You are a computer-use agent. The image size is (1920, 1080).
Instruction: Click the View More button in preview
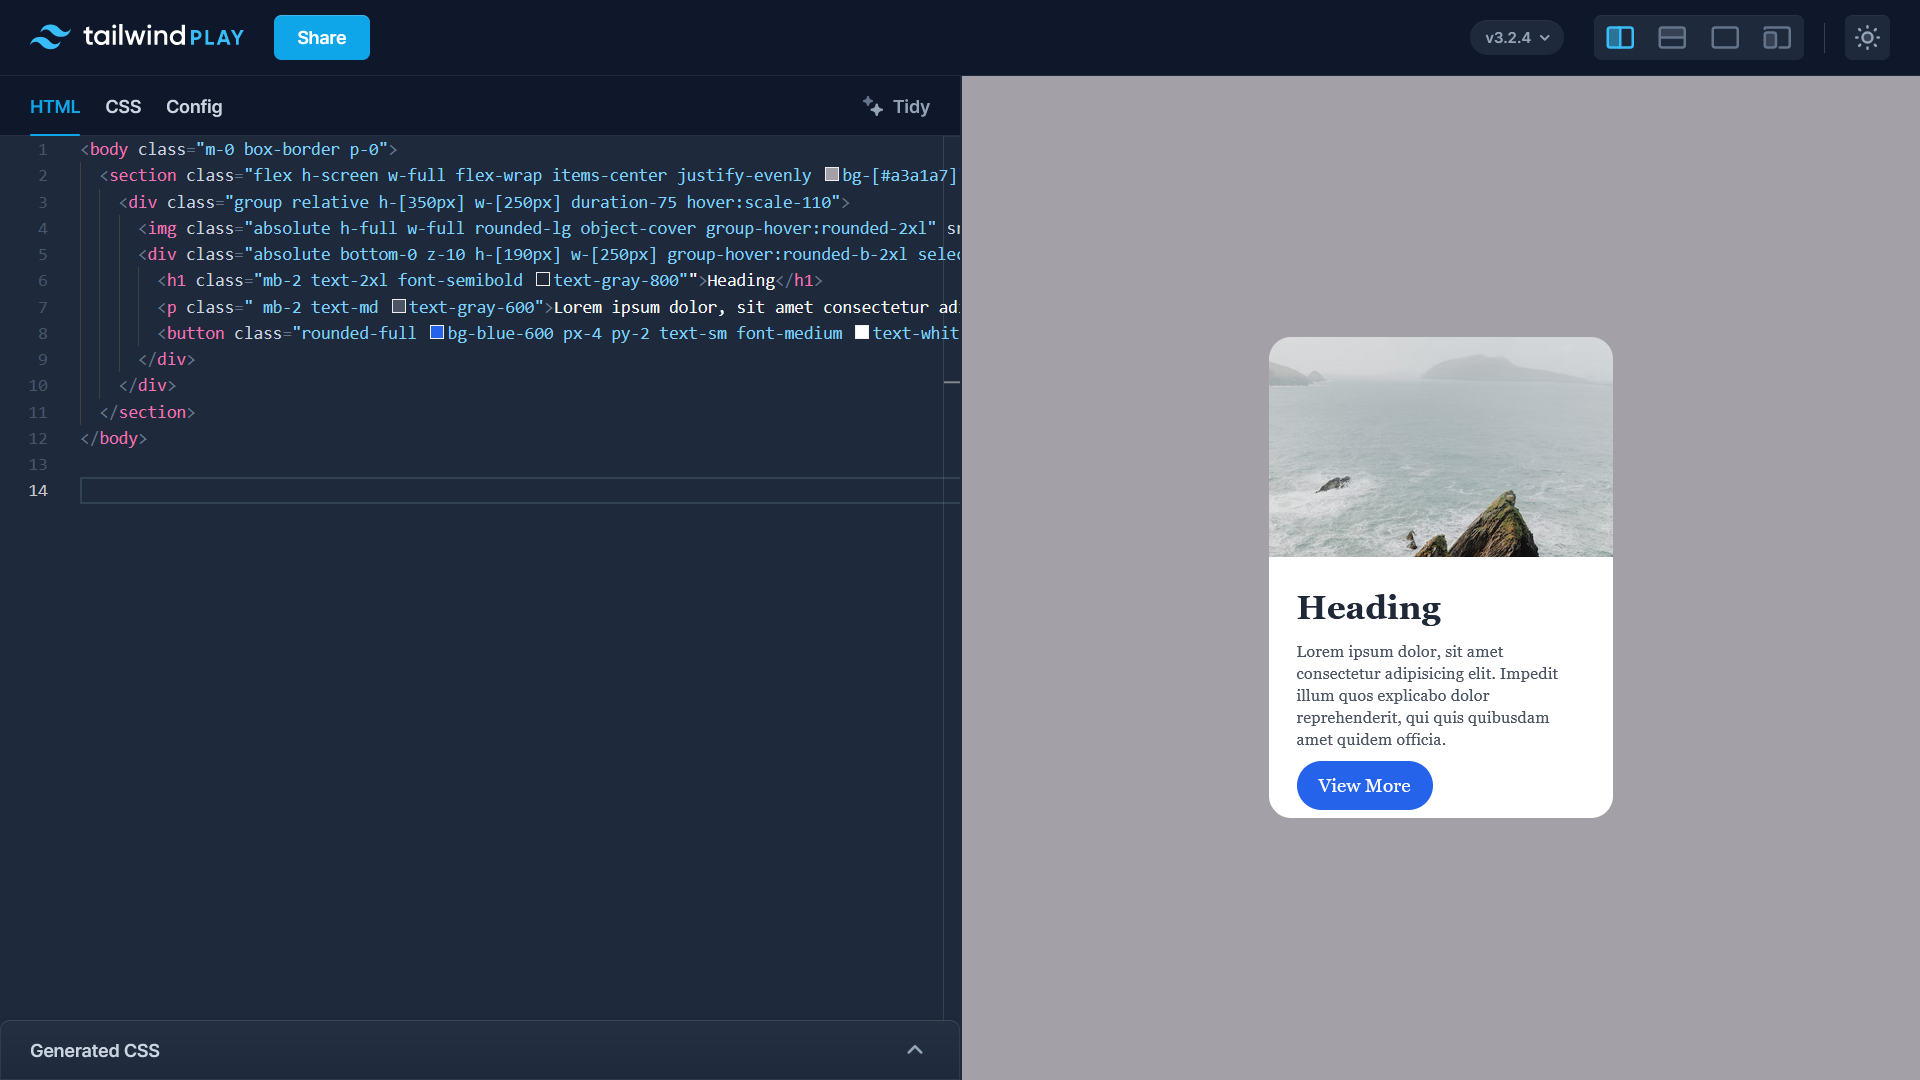pyautogui.click(x=1364, y=786)
